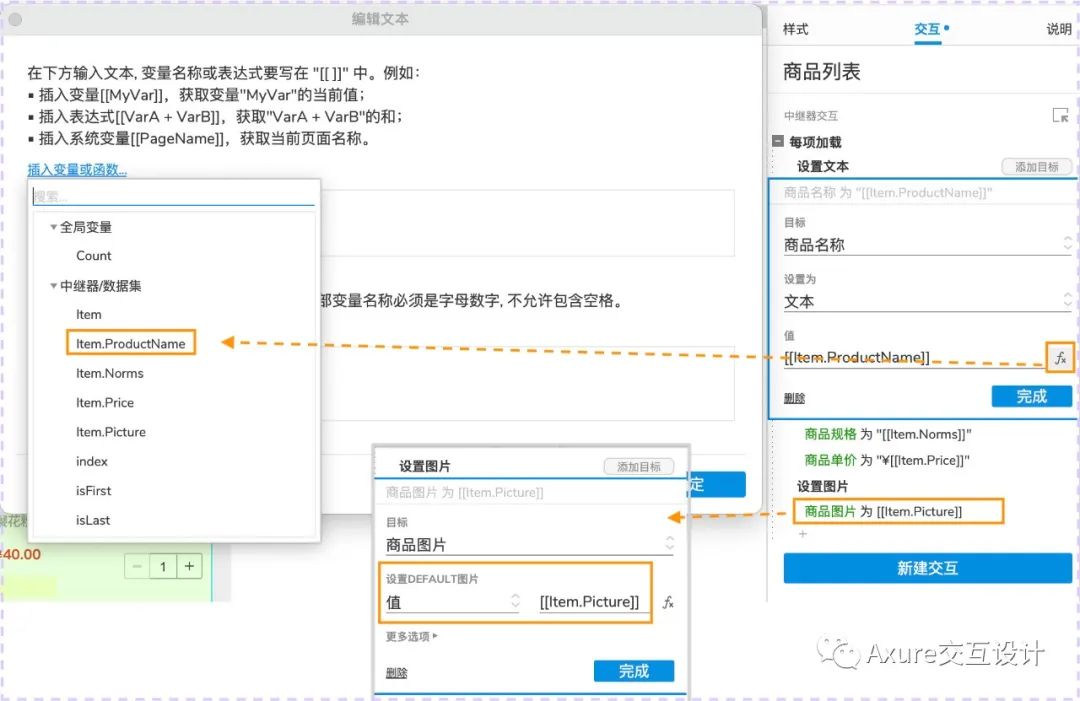Click the 新建交互 button

click(927, 568)
